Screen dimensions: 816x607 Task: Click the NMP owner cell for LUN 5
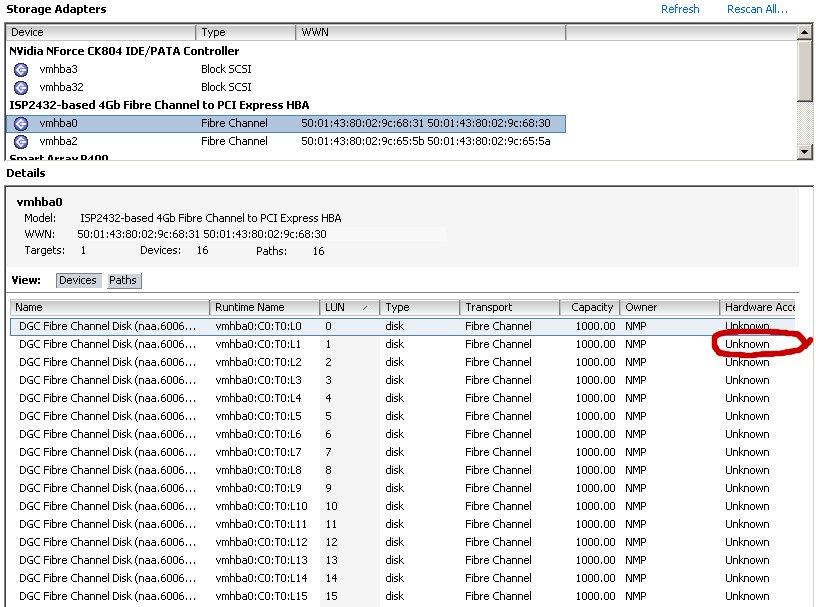point(636,416)
